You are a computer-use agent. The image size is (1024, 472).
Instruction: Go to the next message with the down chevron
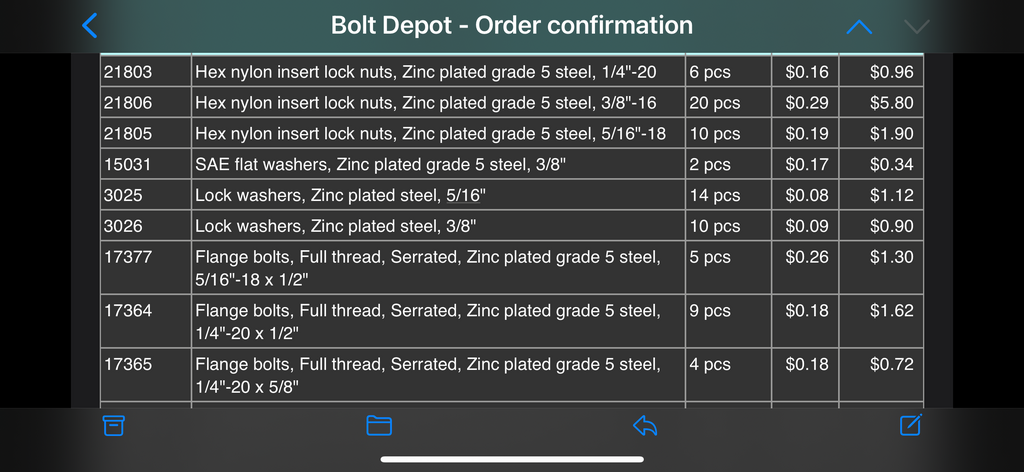pyautogui.click(x=917, y=26)
